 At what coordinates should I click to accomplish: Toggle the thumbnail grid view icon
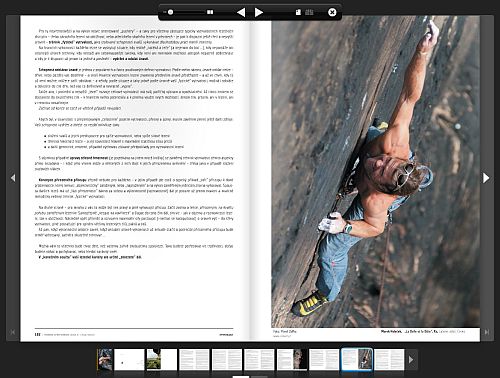(309, 12)
